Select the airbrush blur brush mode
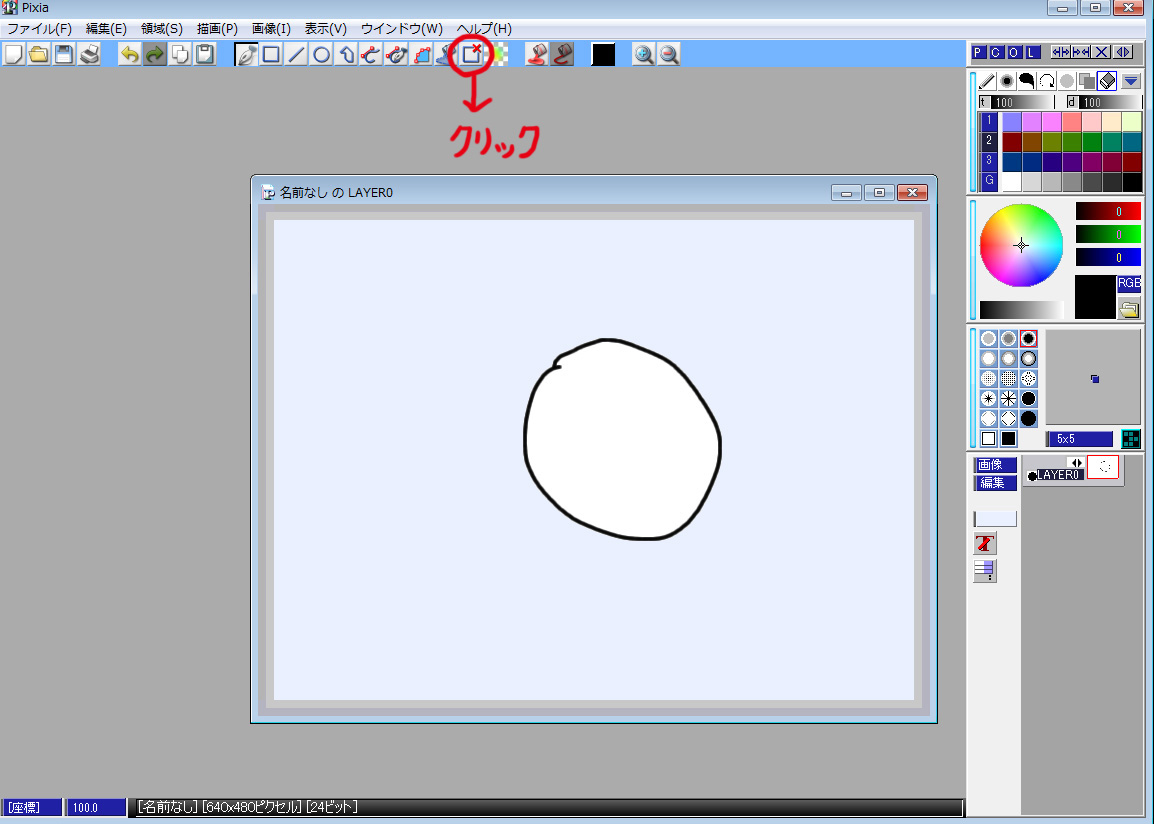This screenshot has width=1154, height=824. (1008, 81)
